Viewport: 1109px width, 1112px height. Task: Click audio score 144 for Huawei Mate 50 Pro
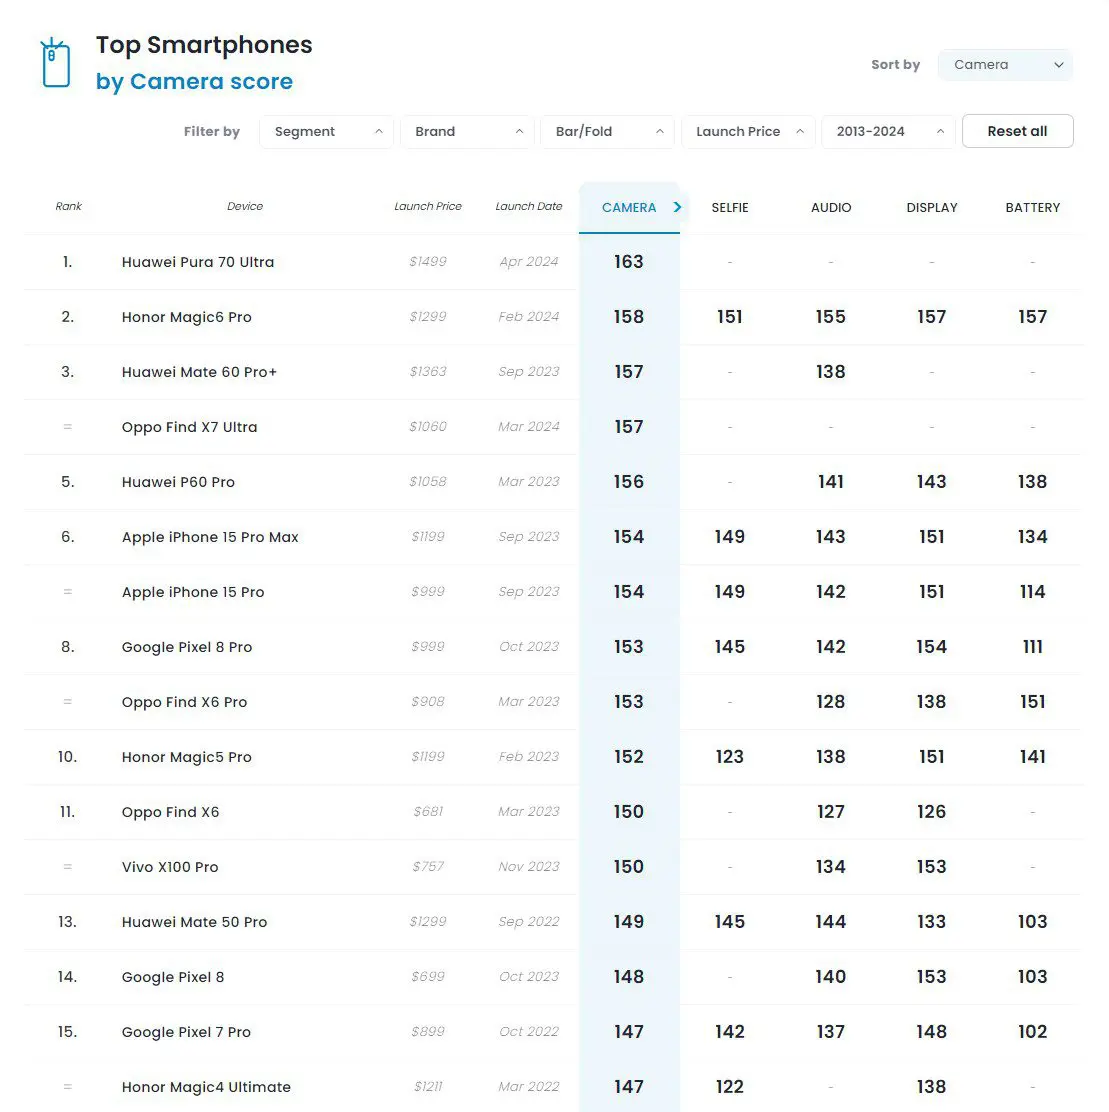pos(830,922)
